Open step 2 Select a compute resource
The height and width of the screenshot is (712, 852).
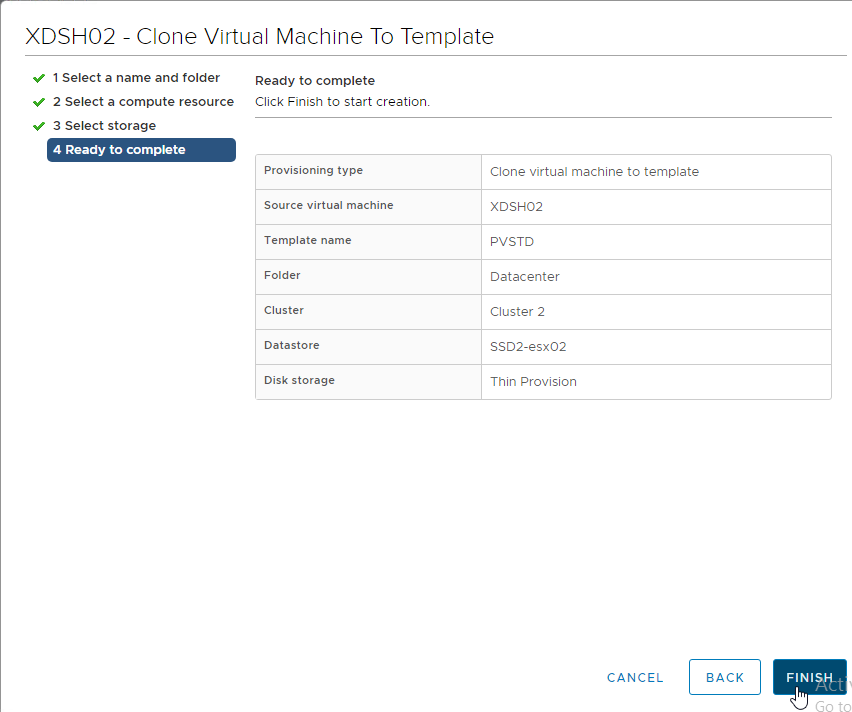(143, 102)
